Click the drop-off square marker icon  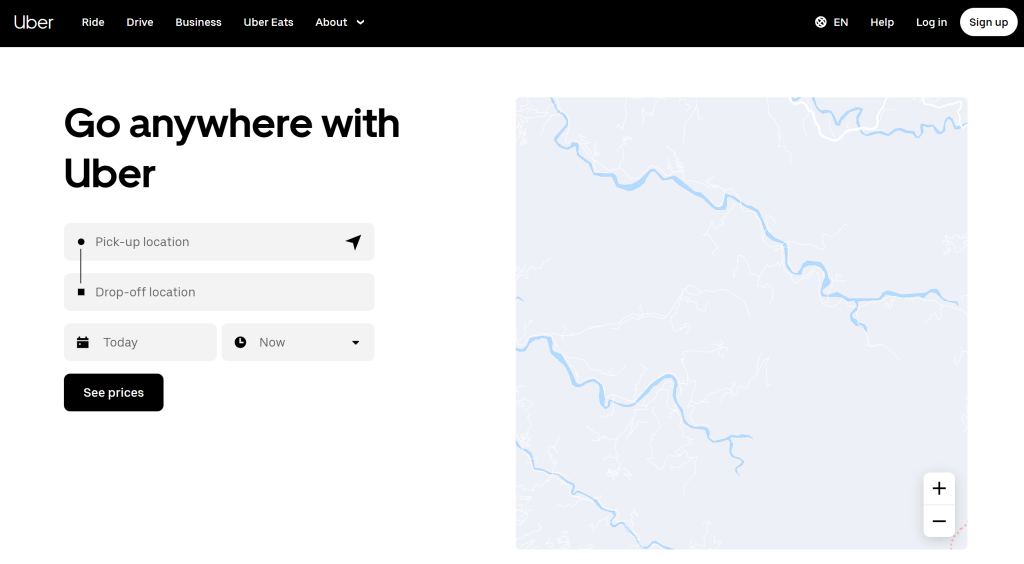81,292
